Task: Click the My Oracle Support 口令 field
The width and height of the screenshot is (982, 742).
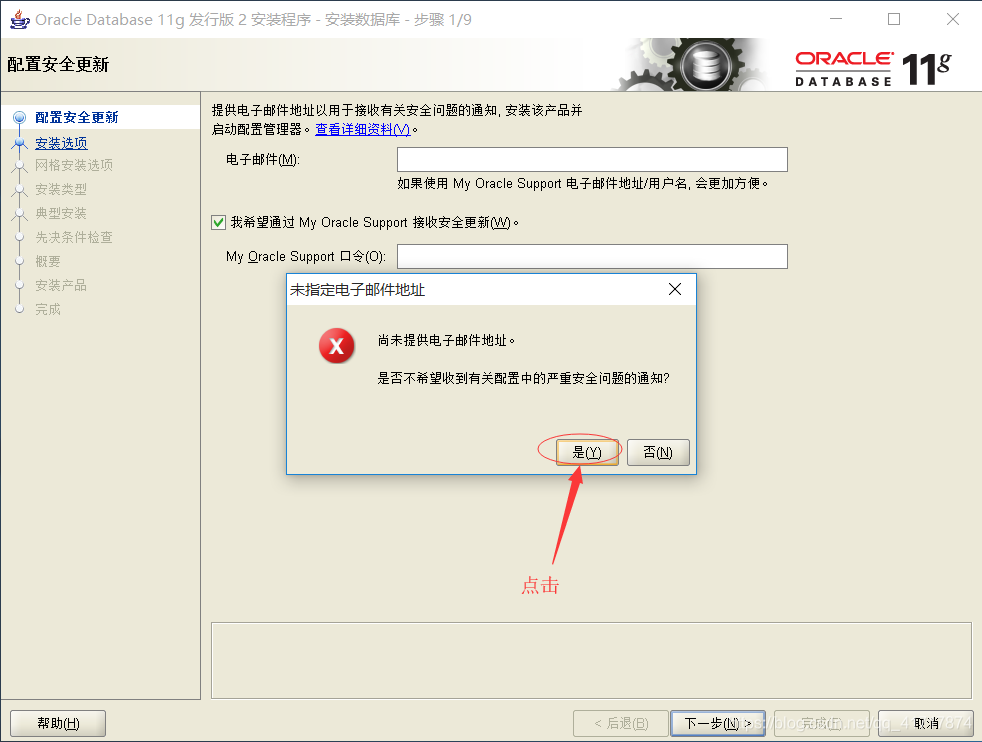Action: coord(592,257)
